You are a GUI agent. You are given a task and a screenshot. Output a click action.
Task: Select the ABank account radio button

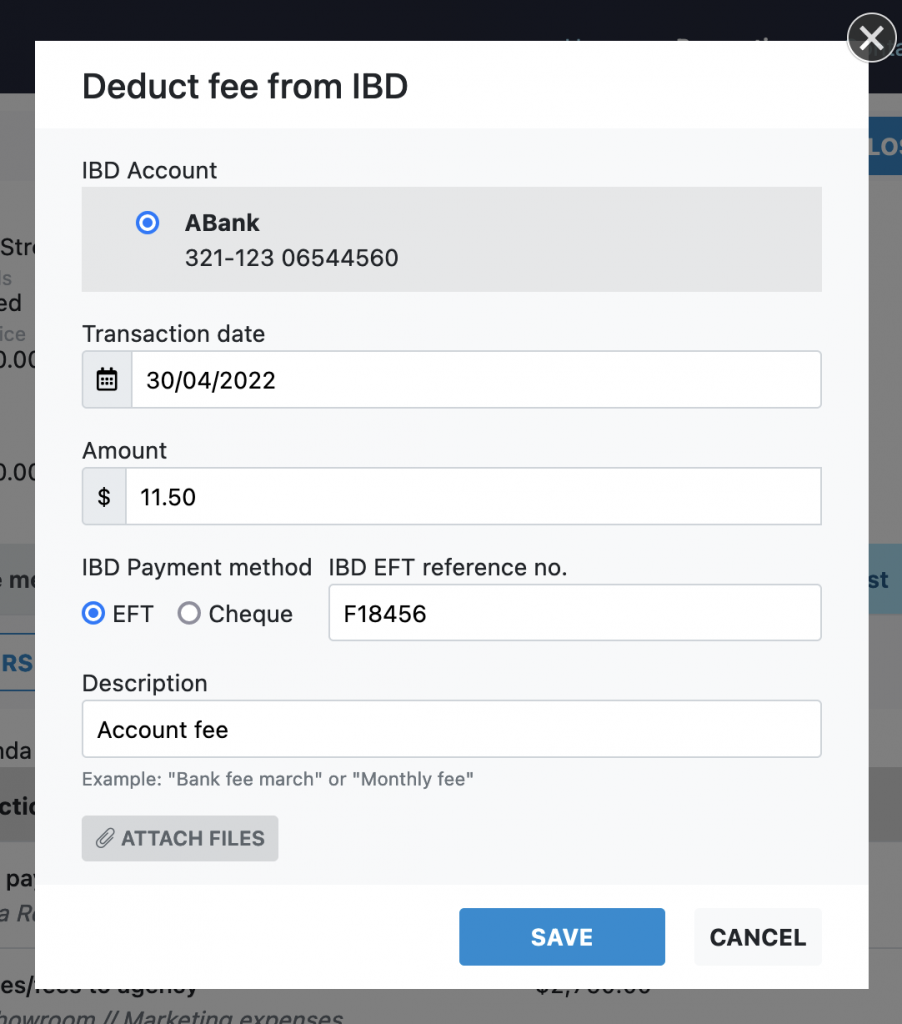147,223
